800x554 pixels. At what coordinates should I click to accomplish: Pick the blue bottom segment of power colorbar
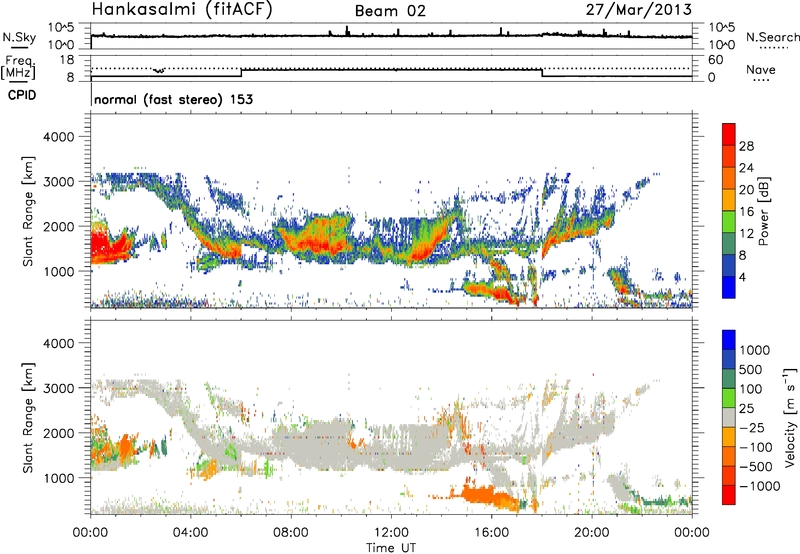tap(729, 287)
